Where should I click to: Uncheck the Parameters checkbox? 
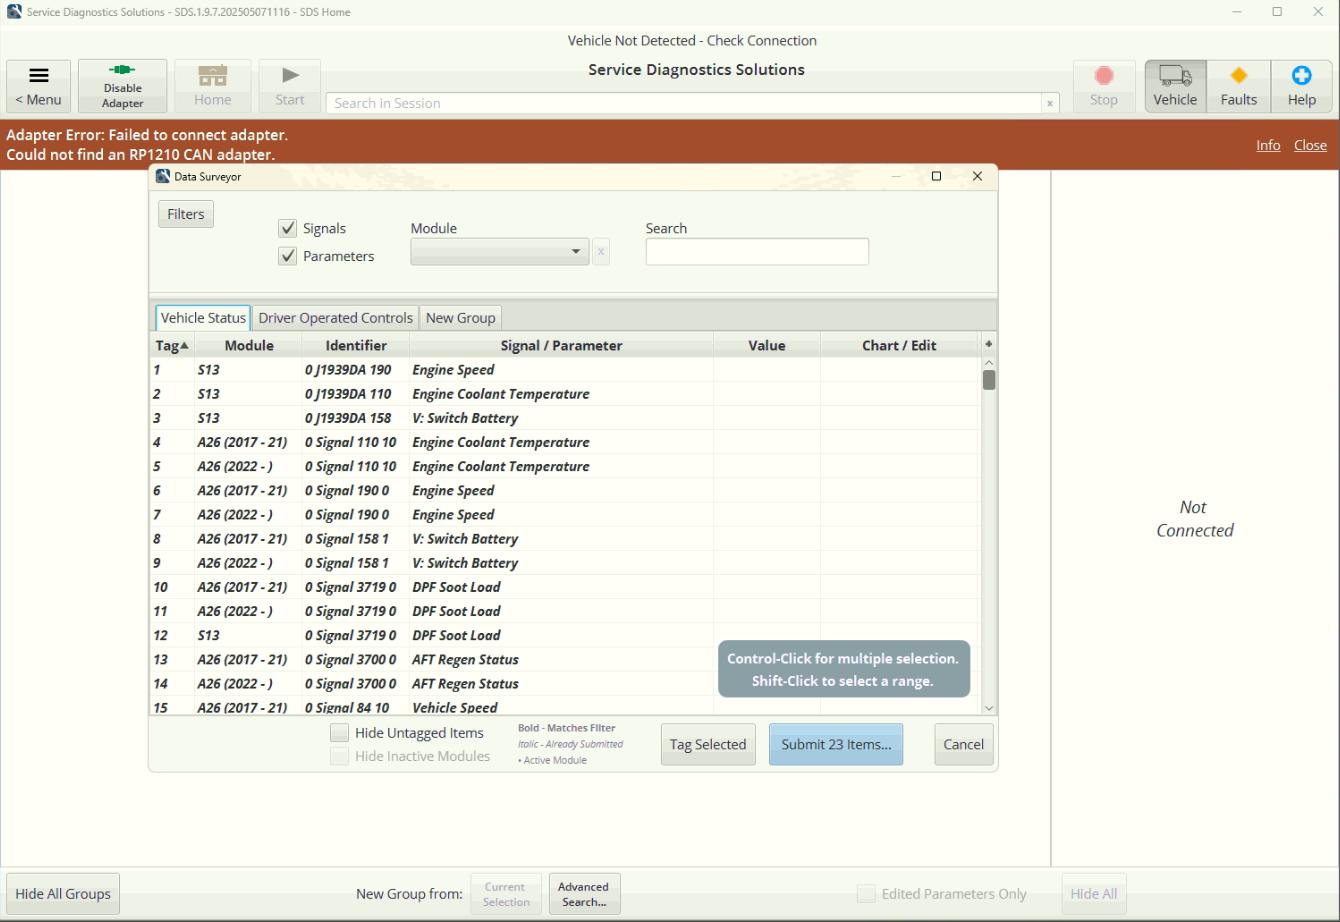(288, 256)
